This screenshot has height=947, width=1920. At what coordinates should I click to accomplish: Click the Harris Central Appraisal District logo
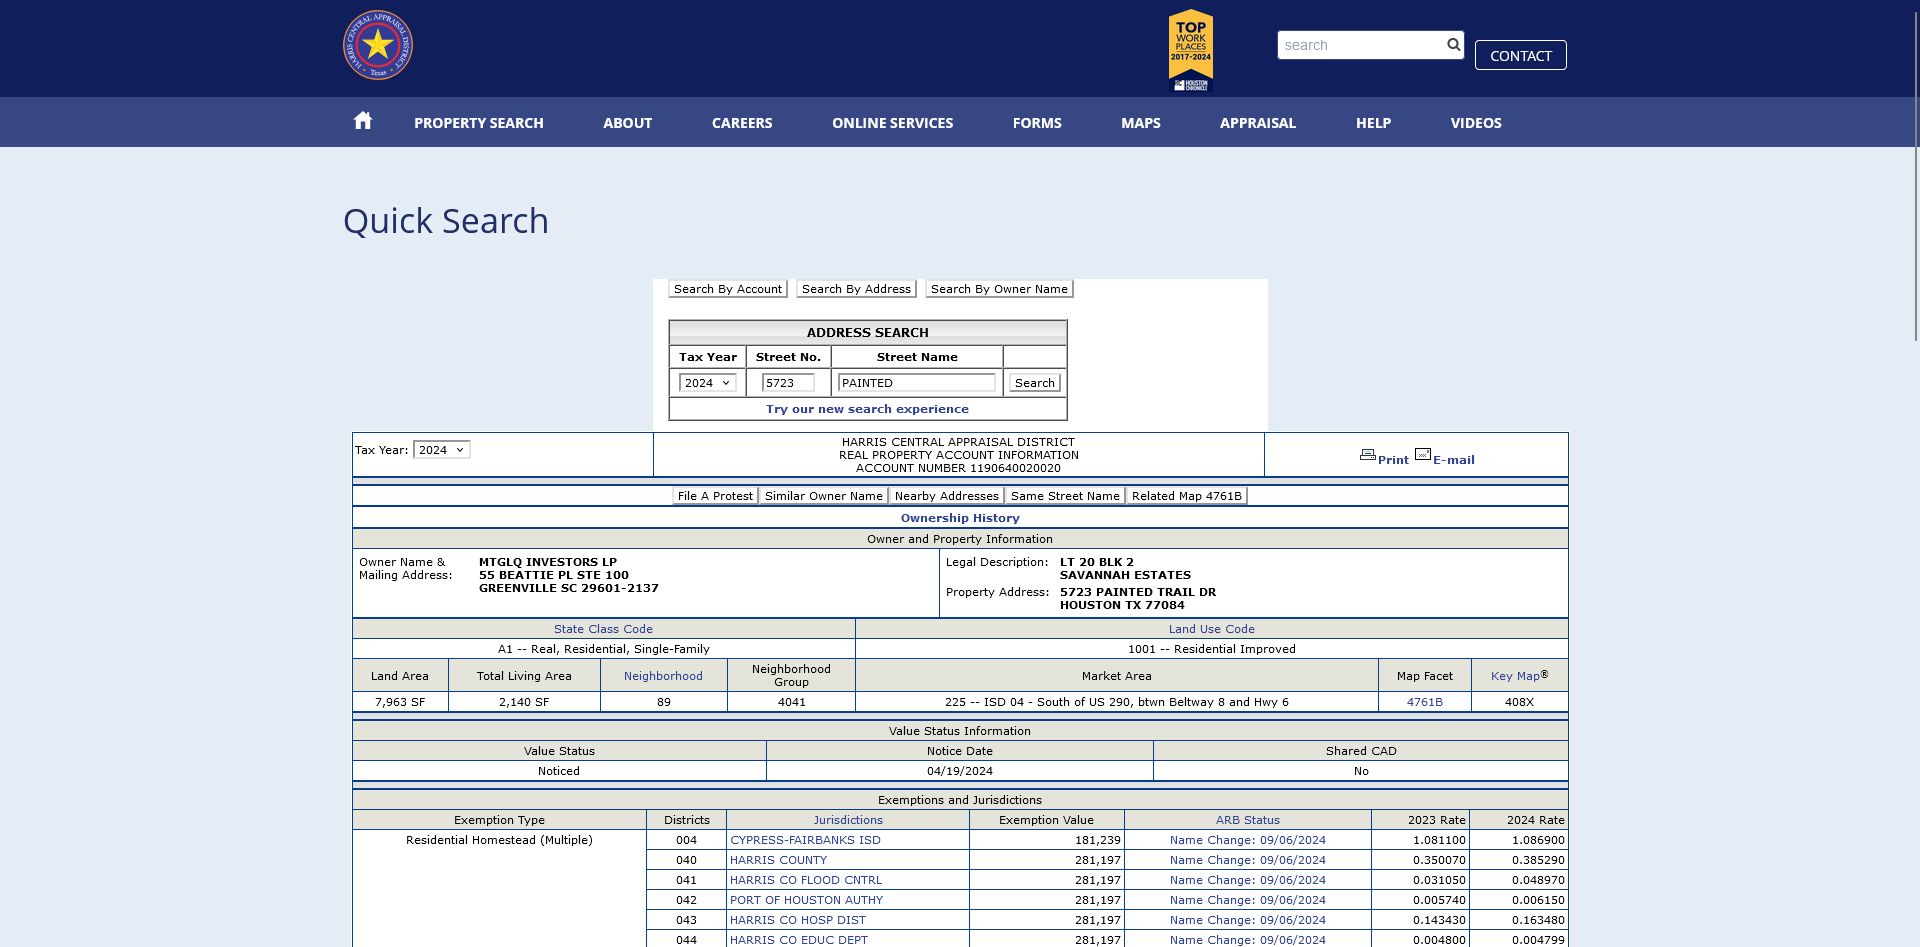[378, 45]
